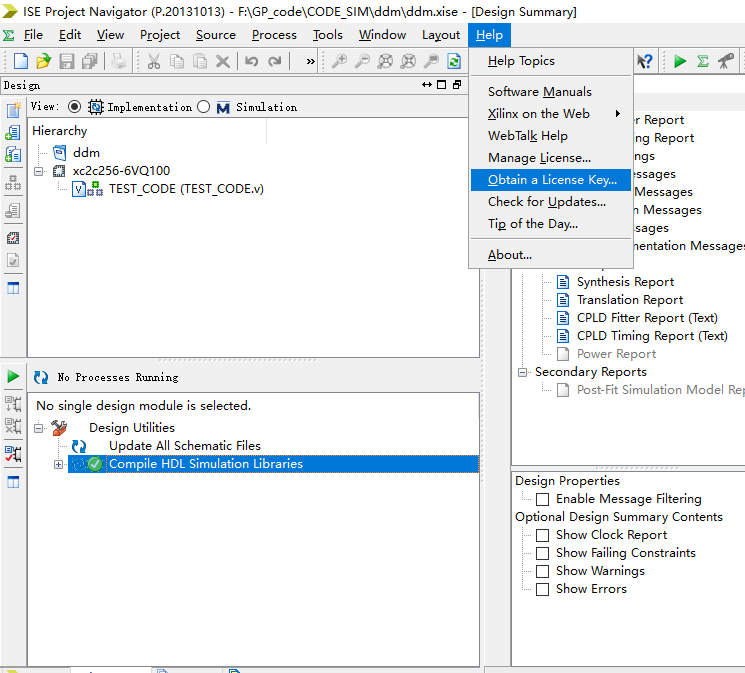The width and height of the screenshot is (745, 673).
Task: Collapse the xc2c256-6VQ100 device node
Action: [x=38, y=171]
